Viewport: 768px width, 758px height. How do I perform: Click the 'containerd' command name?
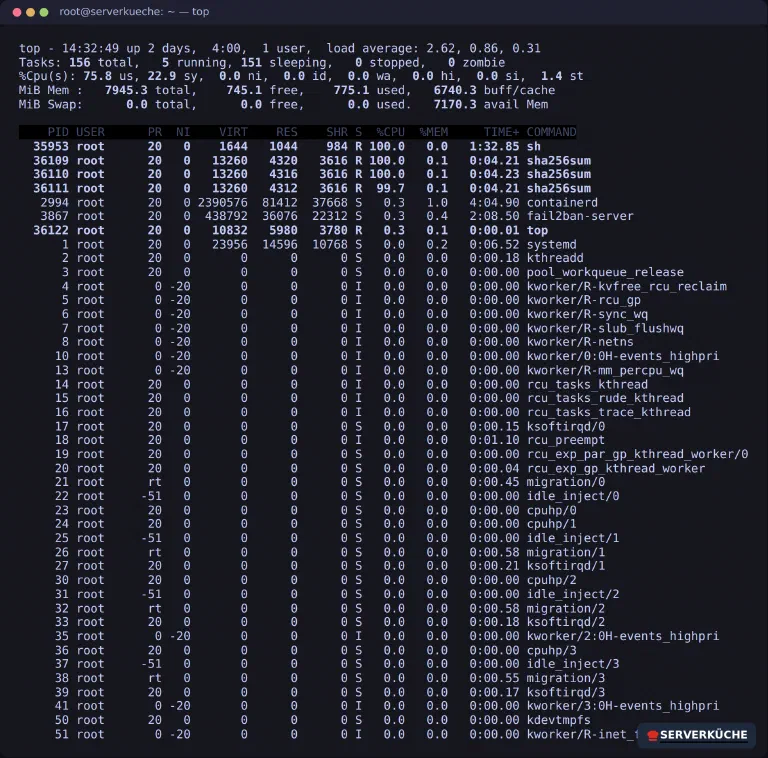[562, 203]
